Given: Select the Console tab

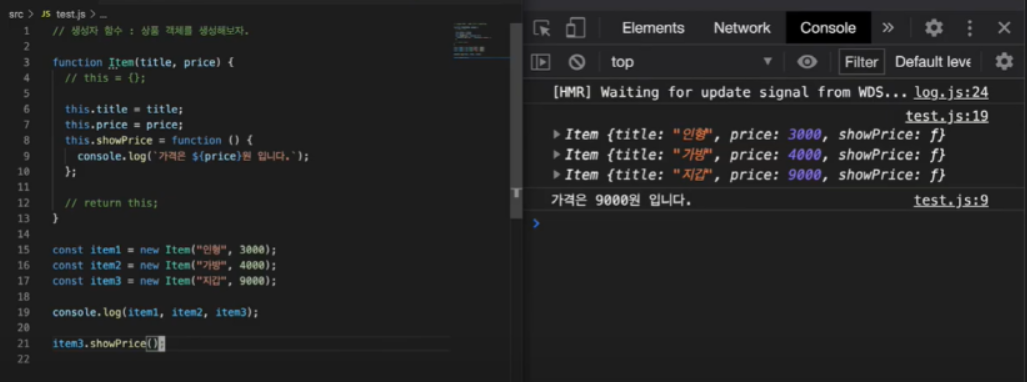Looking at the screenshot, I should pyautogui.click(x=828, y=28).
